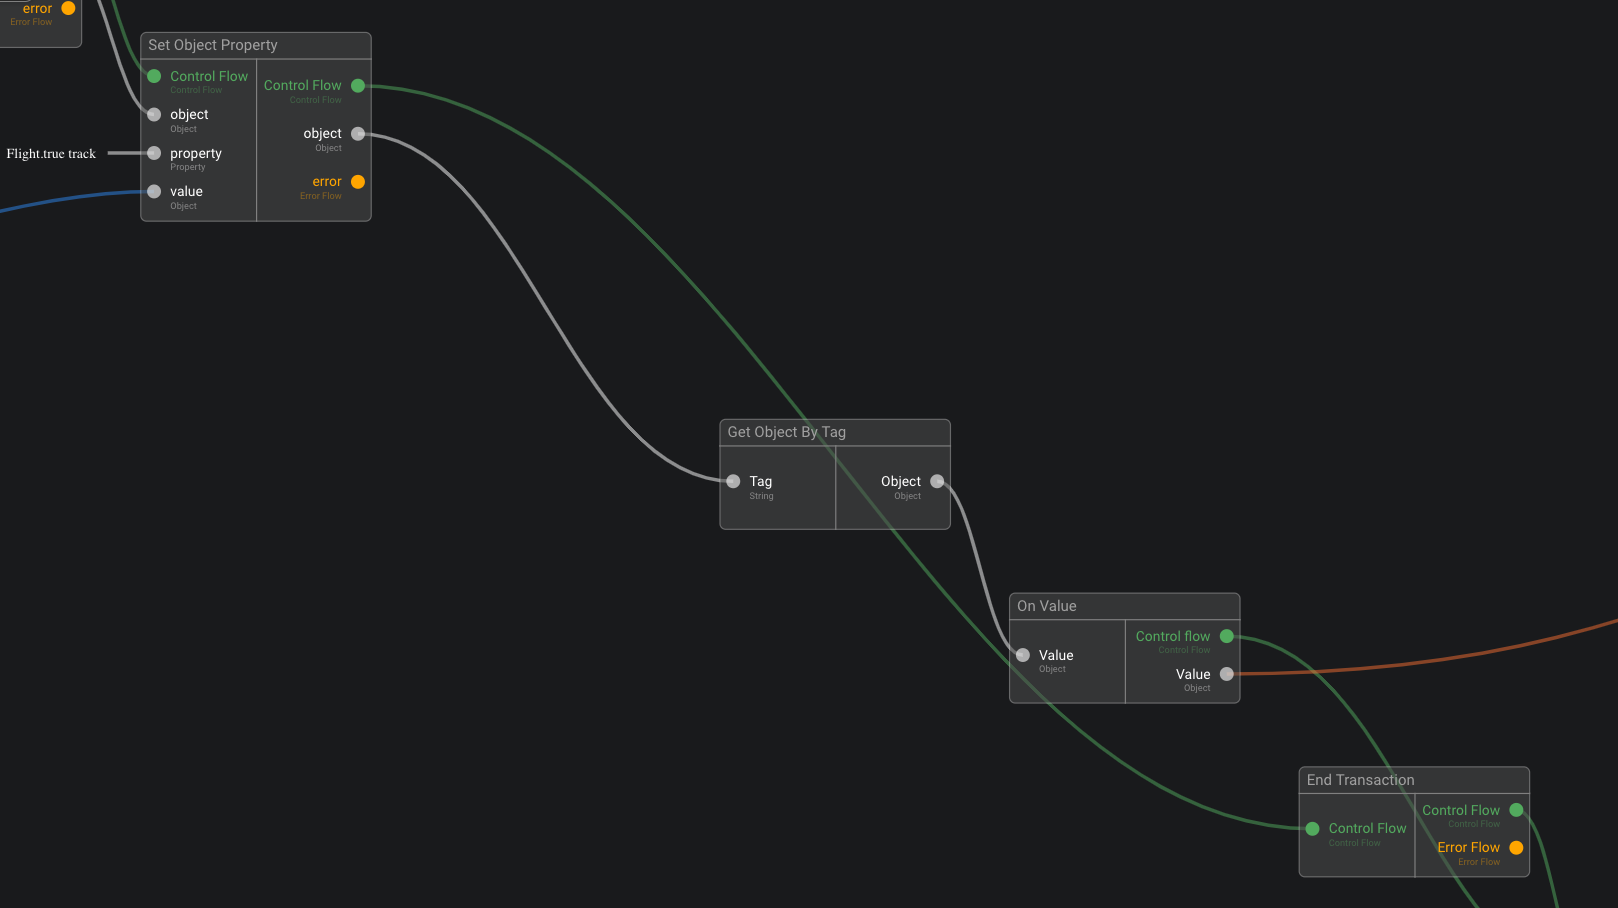Click the value input port on Set Object Property

(154, 192)
